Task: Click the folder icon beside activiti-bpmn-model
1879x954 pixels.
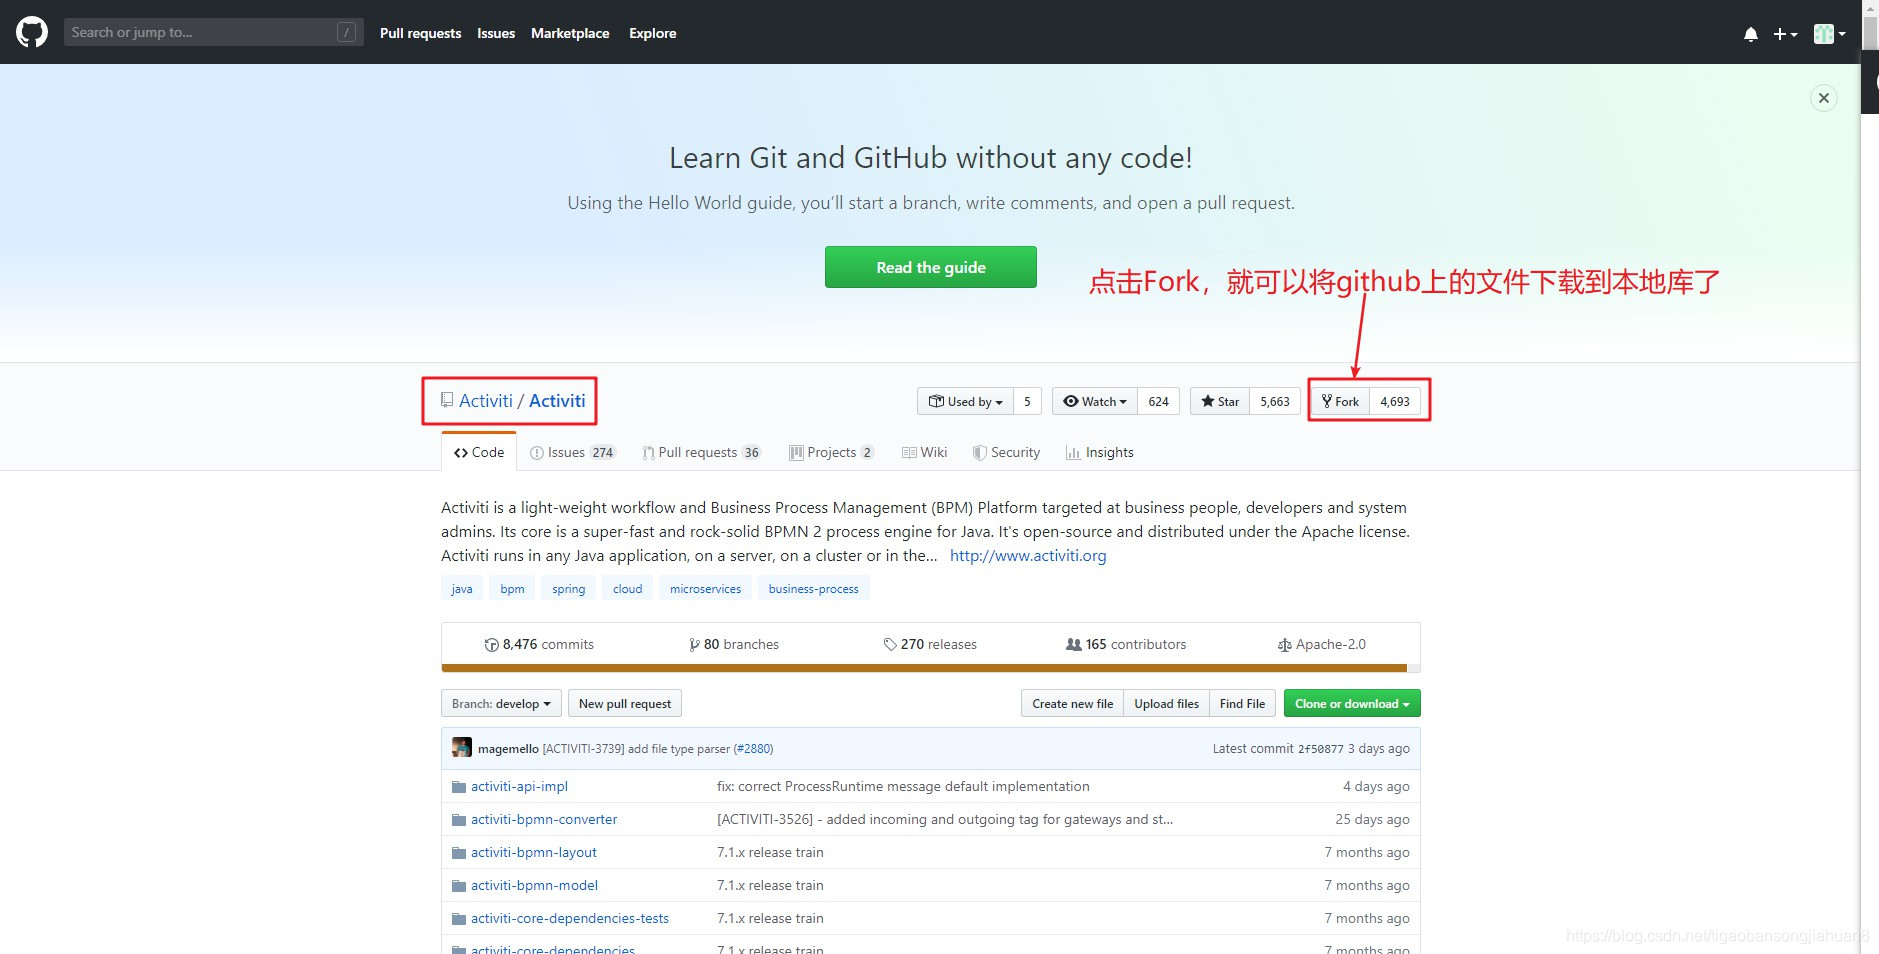Action: coord(459,886)
